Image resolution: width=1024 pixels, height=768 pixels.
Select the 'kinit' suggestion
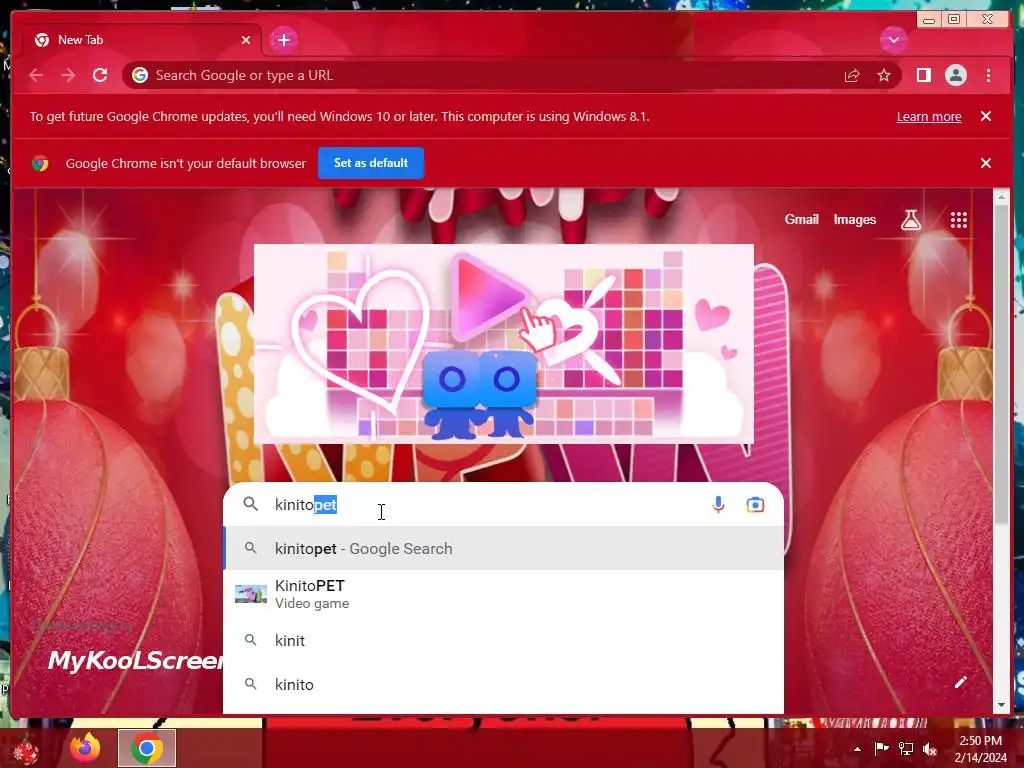503,641
